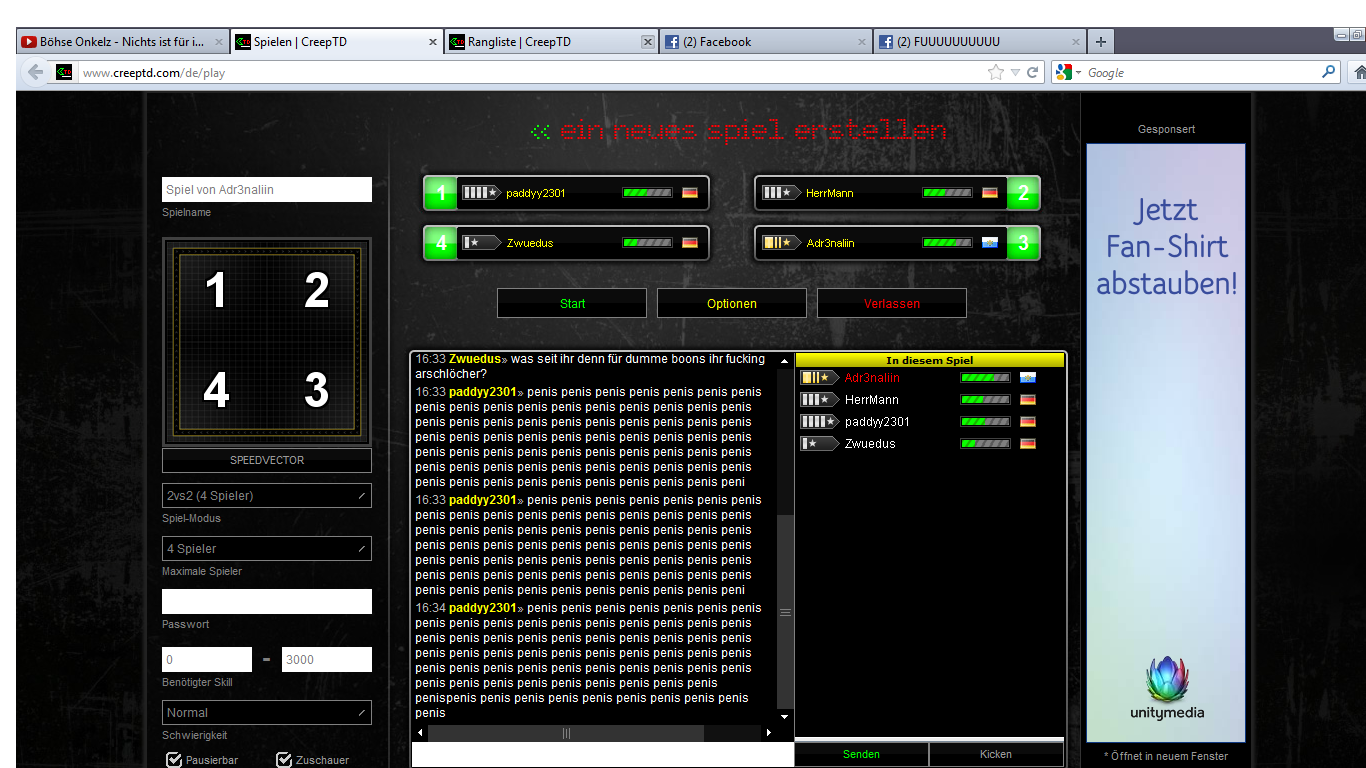Click green slot number 3 button

[x=1023, y=243]
